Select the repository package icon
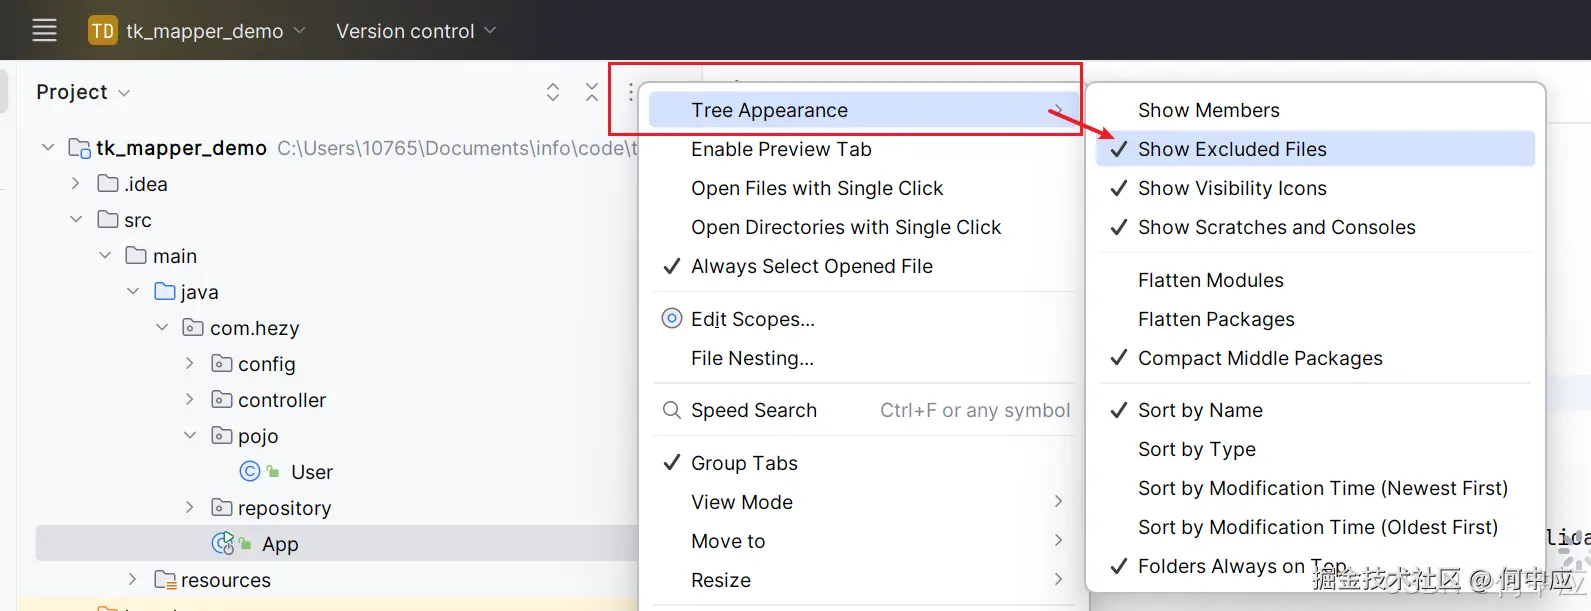 pos(222,508)
